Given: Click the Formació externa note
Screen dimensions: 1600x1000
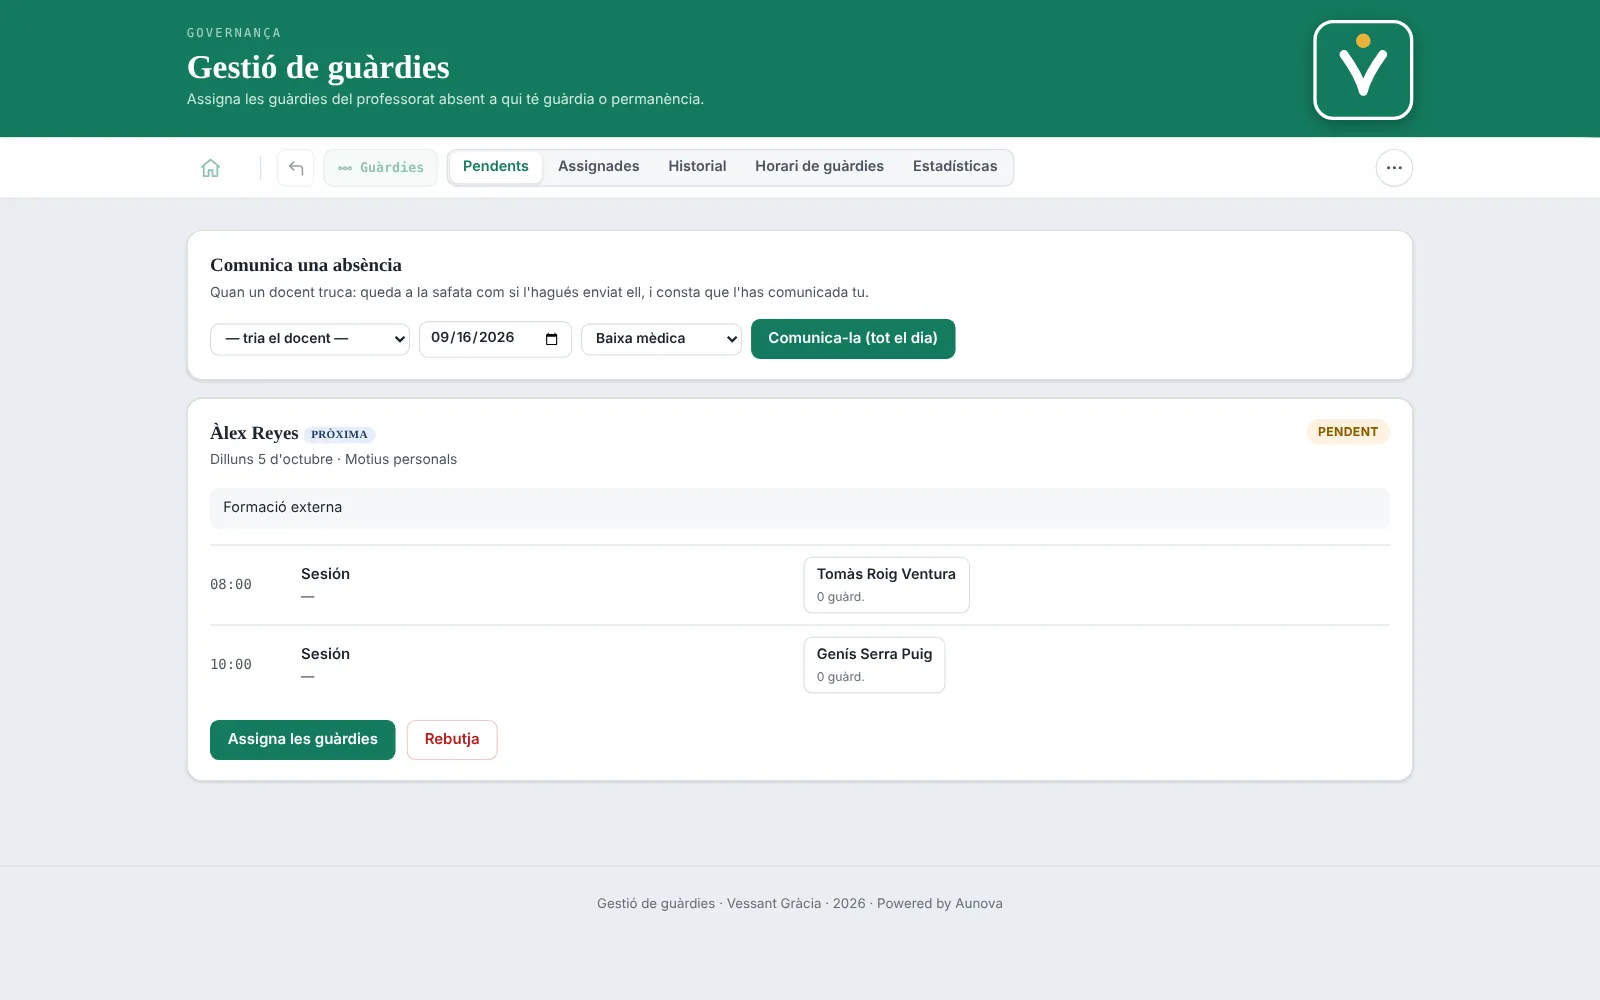Looking at the screenshot, I should [x=800, y=508].
